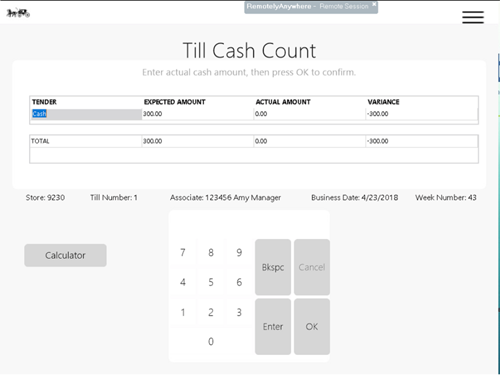This screenshot has height=377, width=500.
Task: Close the RemotelyAnywhere remote session banner
Action: (374, 4)
